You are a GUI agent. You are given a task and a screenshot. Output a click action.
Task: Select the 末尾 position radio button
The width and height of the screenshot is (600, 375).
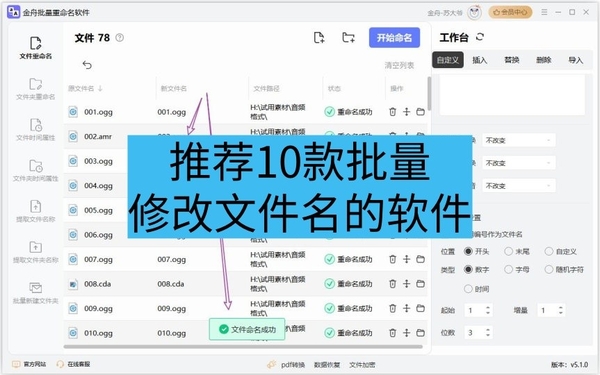[508, 251]
